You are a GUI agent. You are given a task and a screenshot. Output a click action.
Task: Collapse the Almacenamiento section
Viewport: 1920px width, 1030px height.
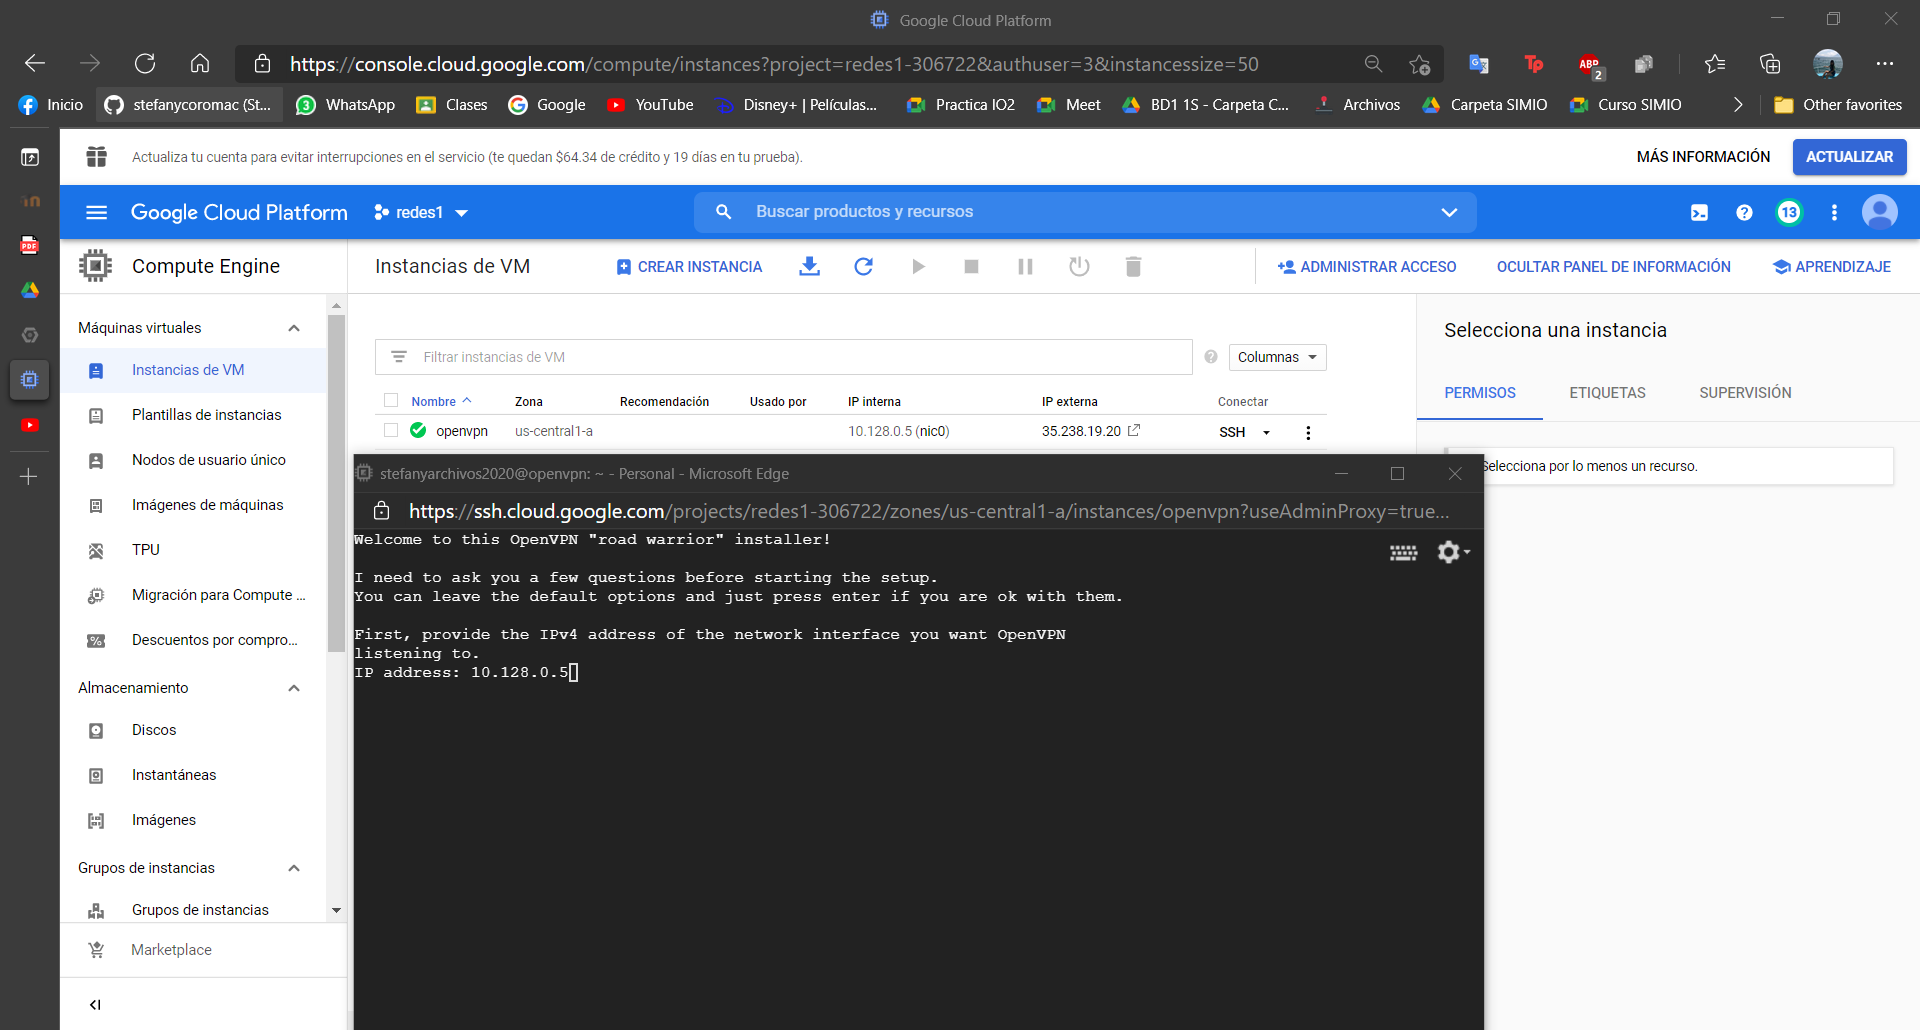294,688
